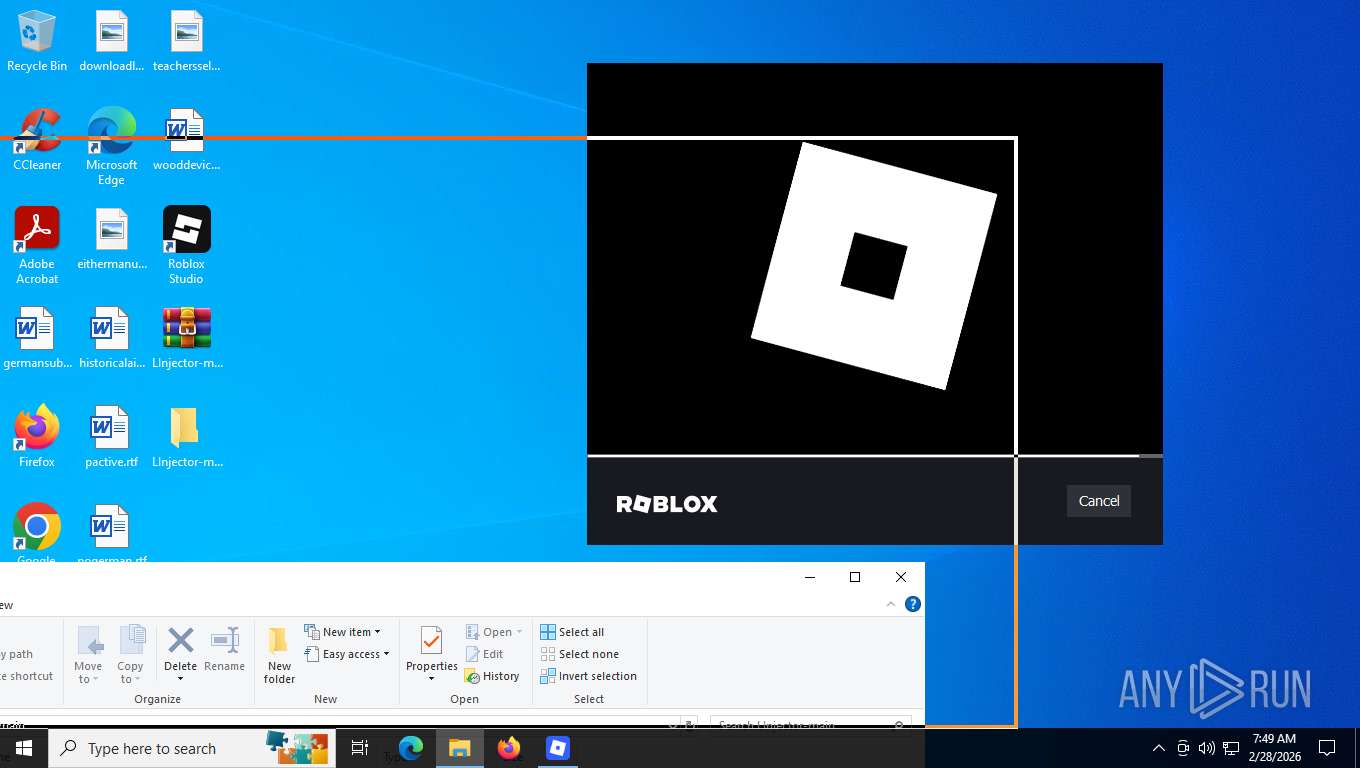Image resolution: width=1360 pixels, height=768 pixels.
Task: Switch to Roblox taskbar button
Action: [558, 748]
